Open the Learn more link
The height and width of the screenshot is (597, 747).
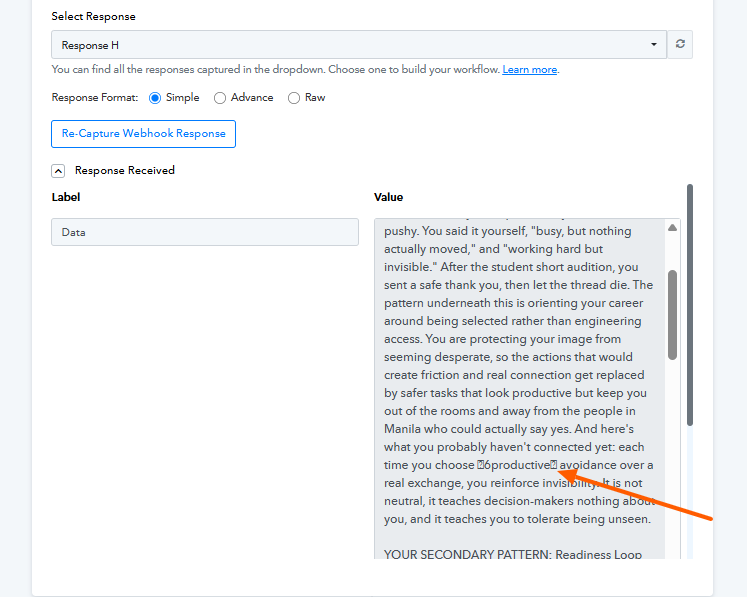coord(530,70)
